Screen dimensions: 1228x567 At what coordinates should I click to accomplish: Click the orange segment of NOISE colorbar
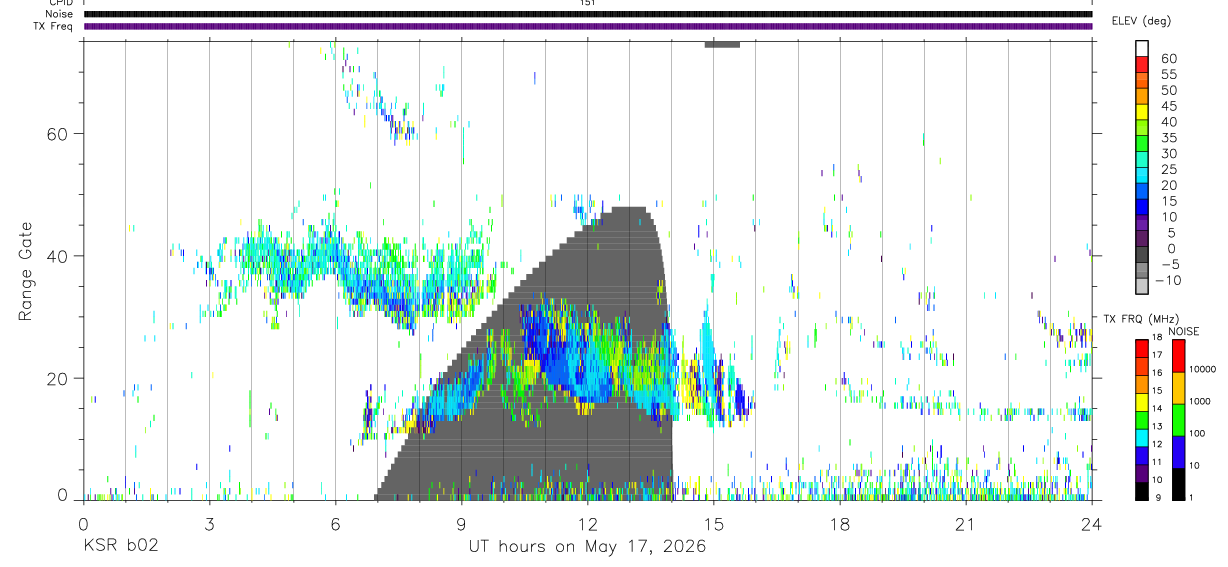pos(1178,388)
